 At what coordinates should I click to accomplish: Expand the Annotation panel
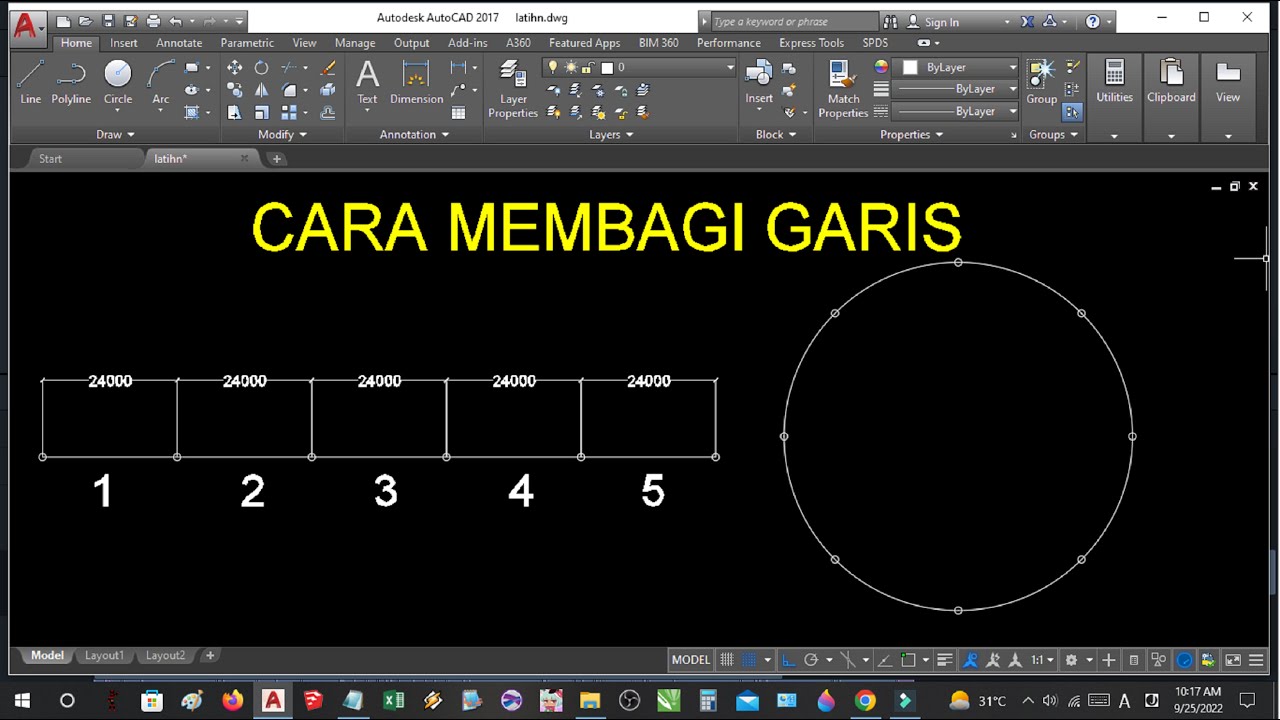[x=414, y=134]
